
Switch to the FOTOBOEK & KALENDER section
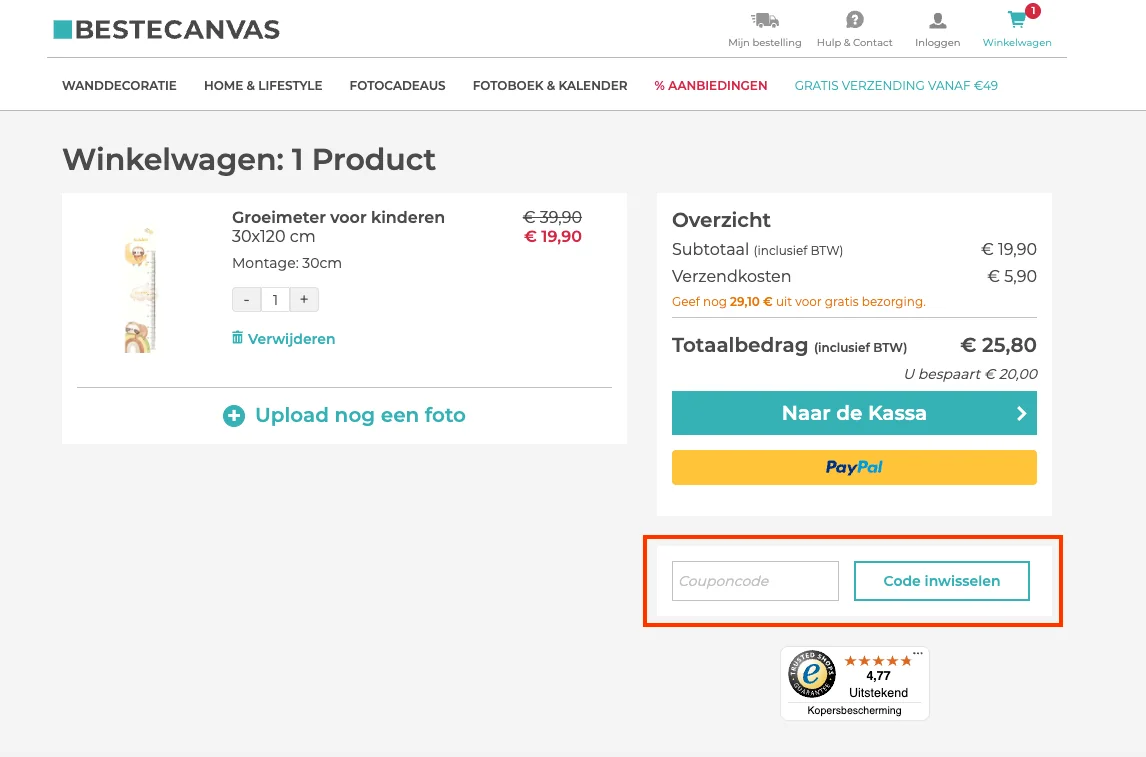[x=549, y=86]
